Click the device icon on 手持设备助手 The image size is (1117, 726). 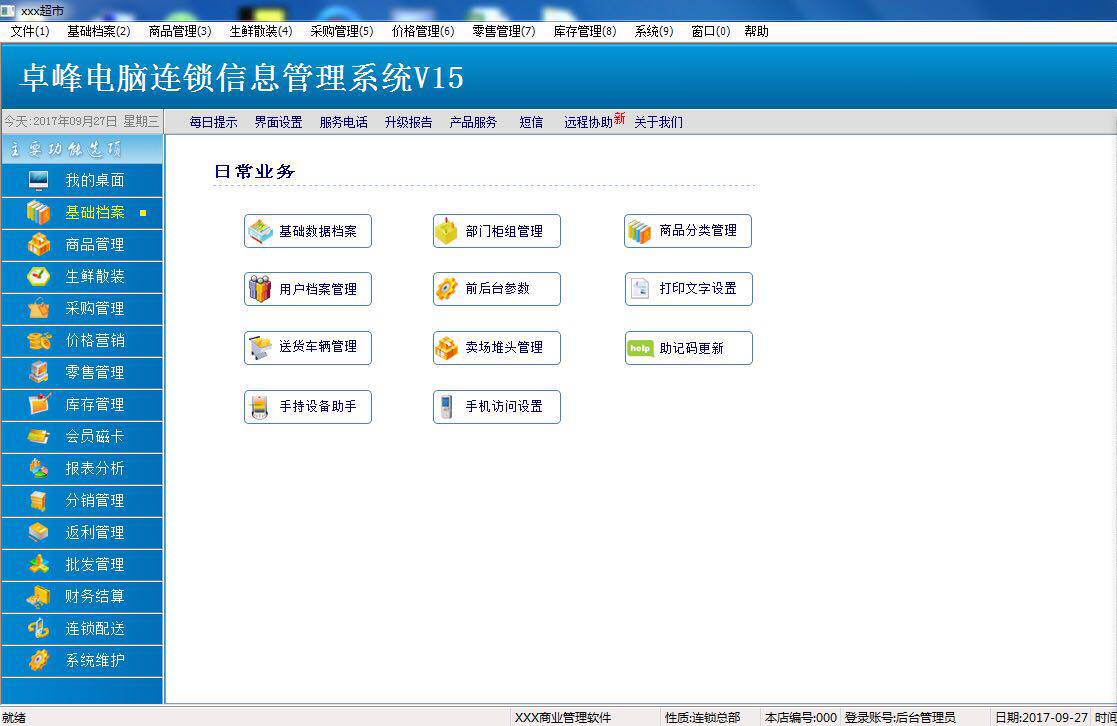click(x=260, y=407)
